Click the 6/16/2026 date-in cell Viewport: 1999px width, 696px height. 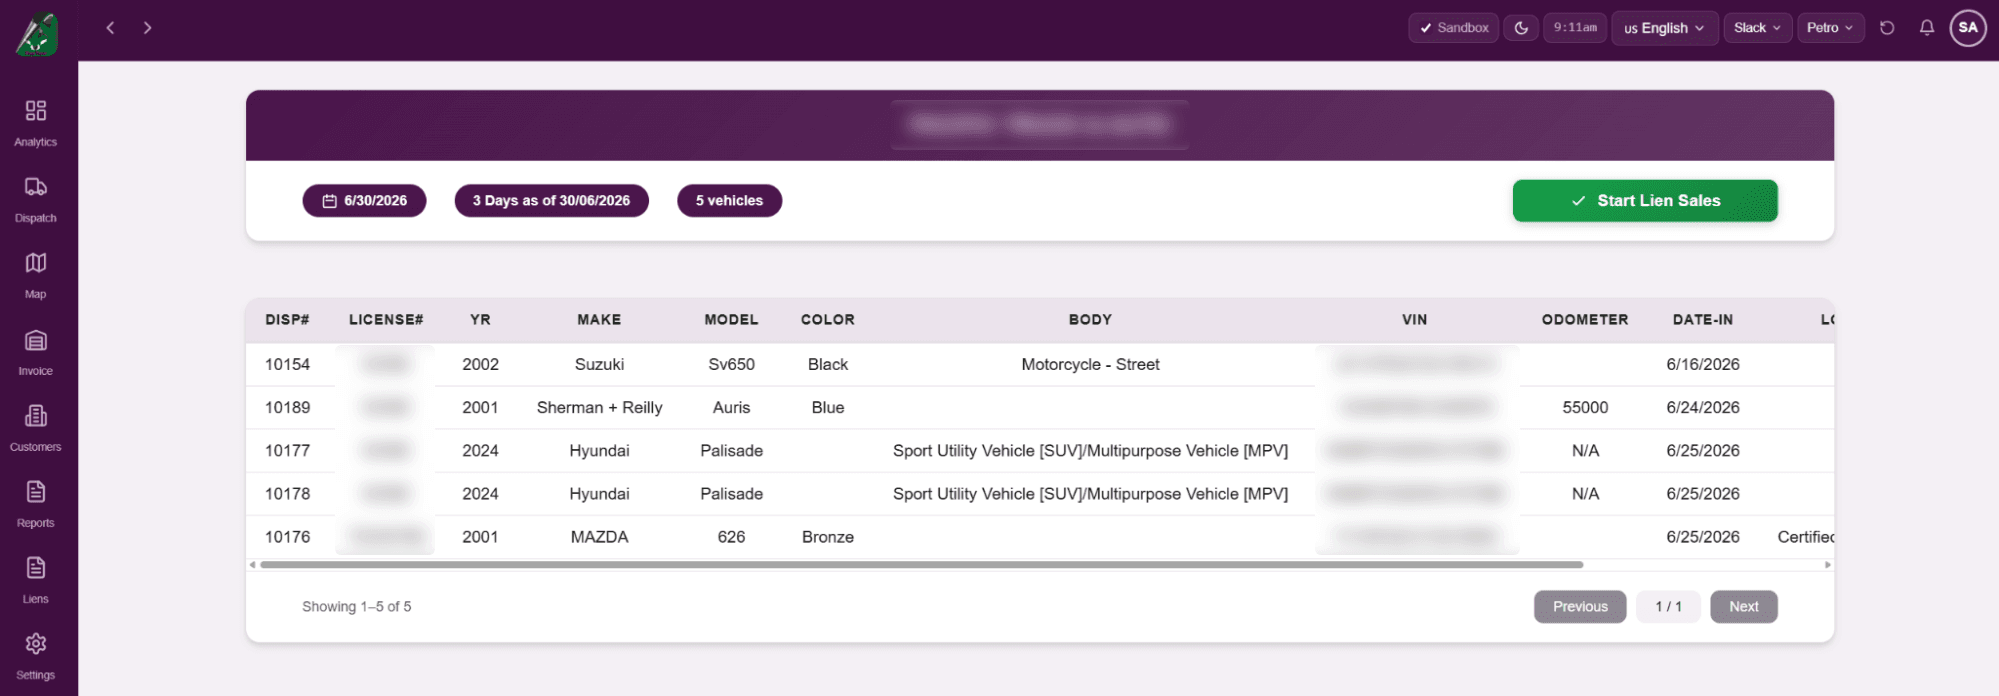(x=1703, y=364)
